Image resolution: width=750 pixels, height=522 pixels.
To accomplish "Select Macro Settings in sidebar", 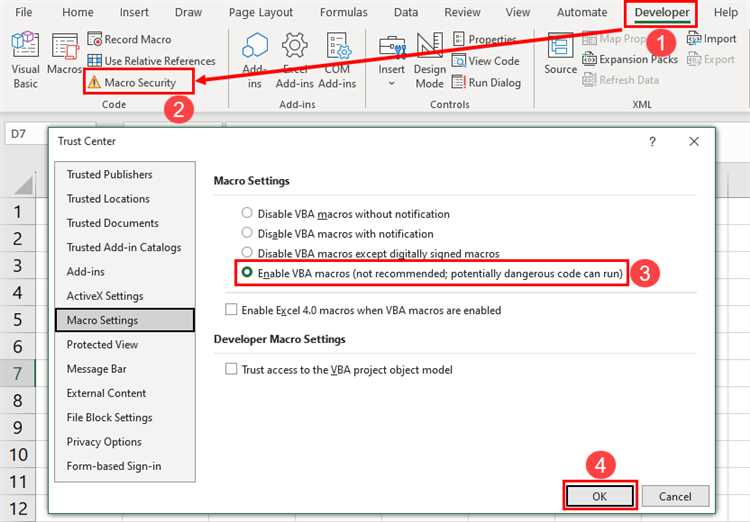I will pyautogui.click(x=125, y=320).
